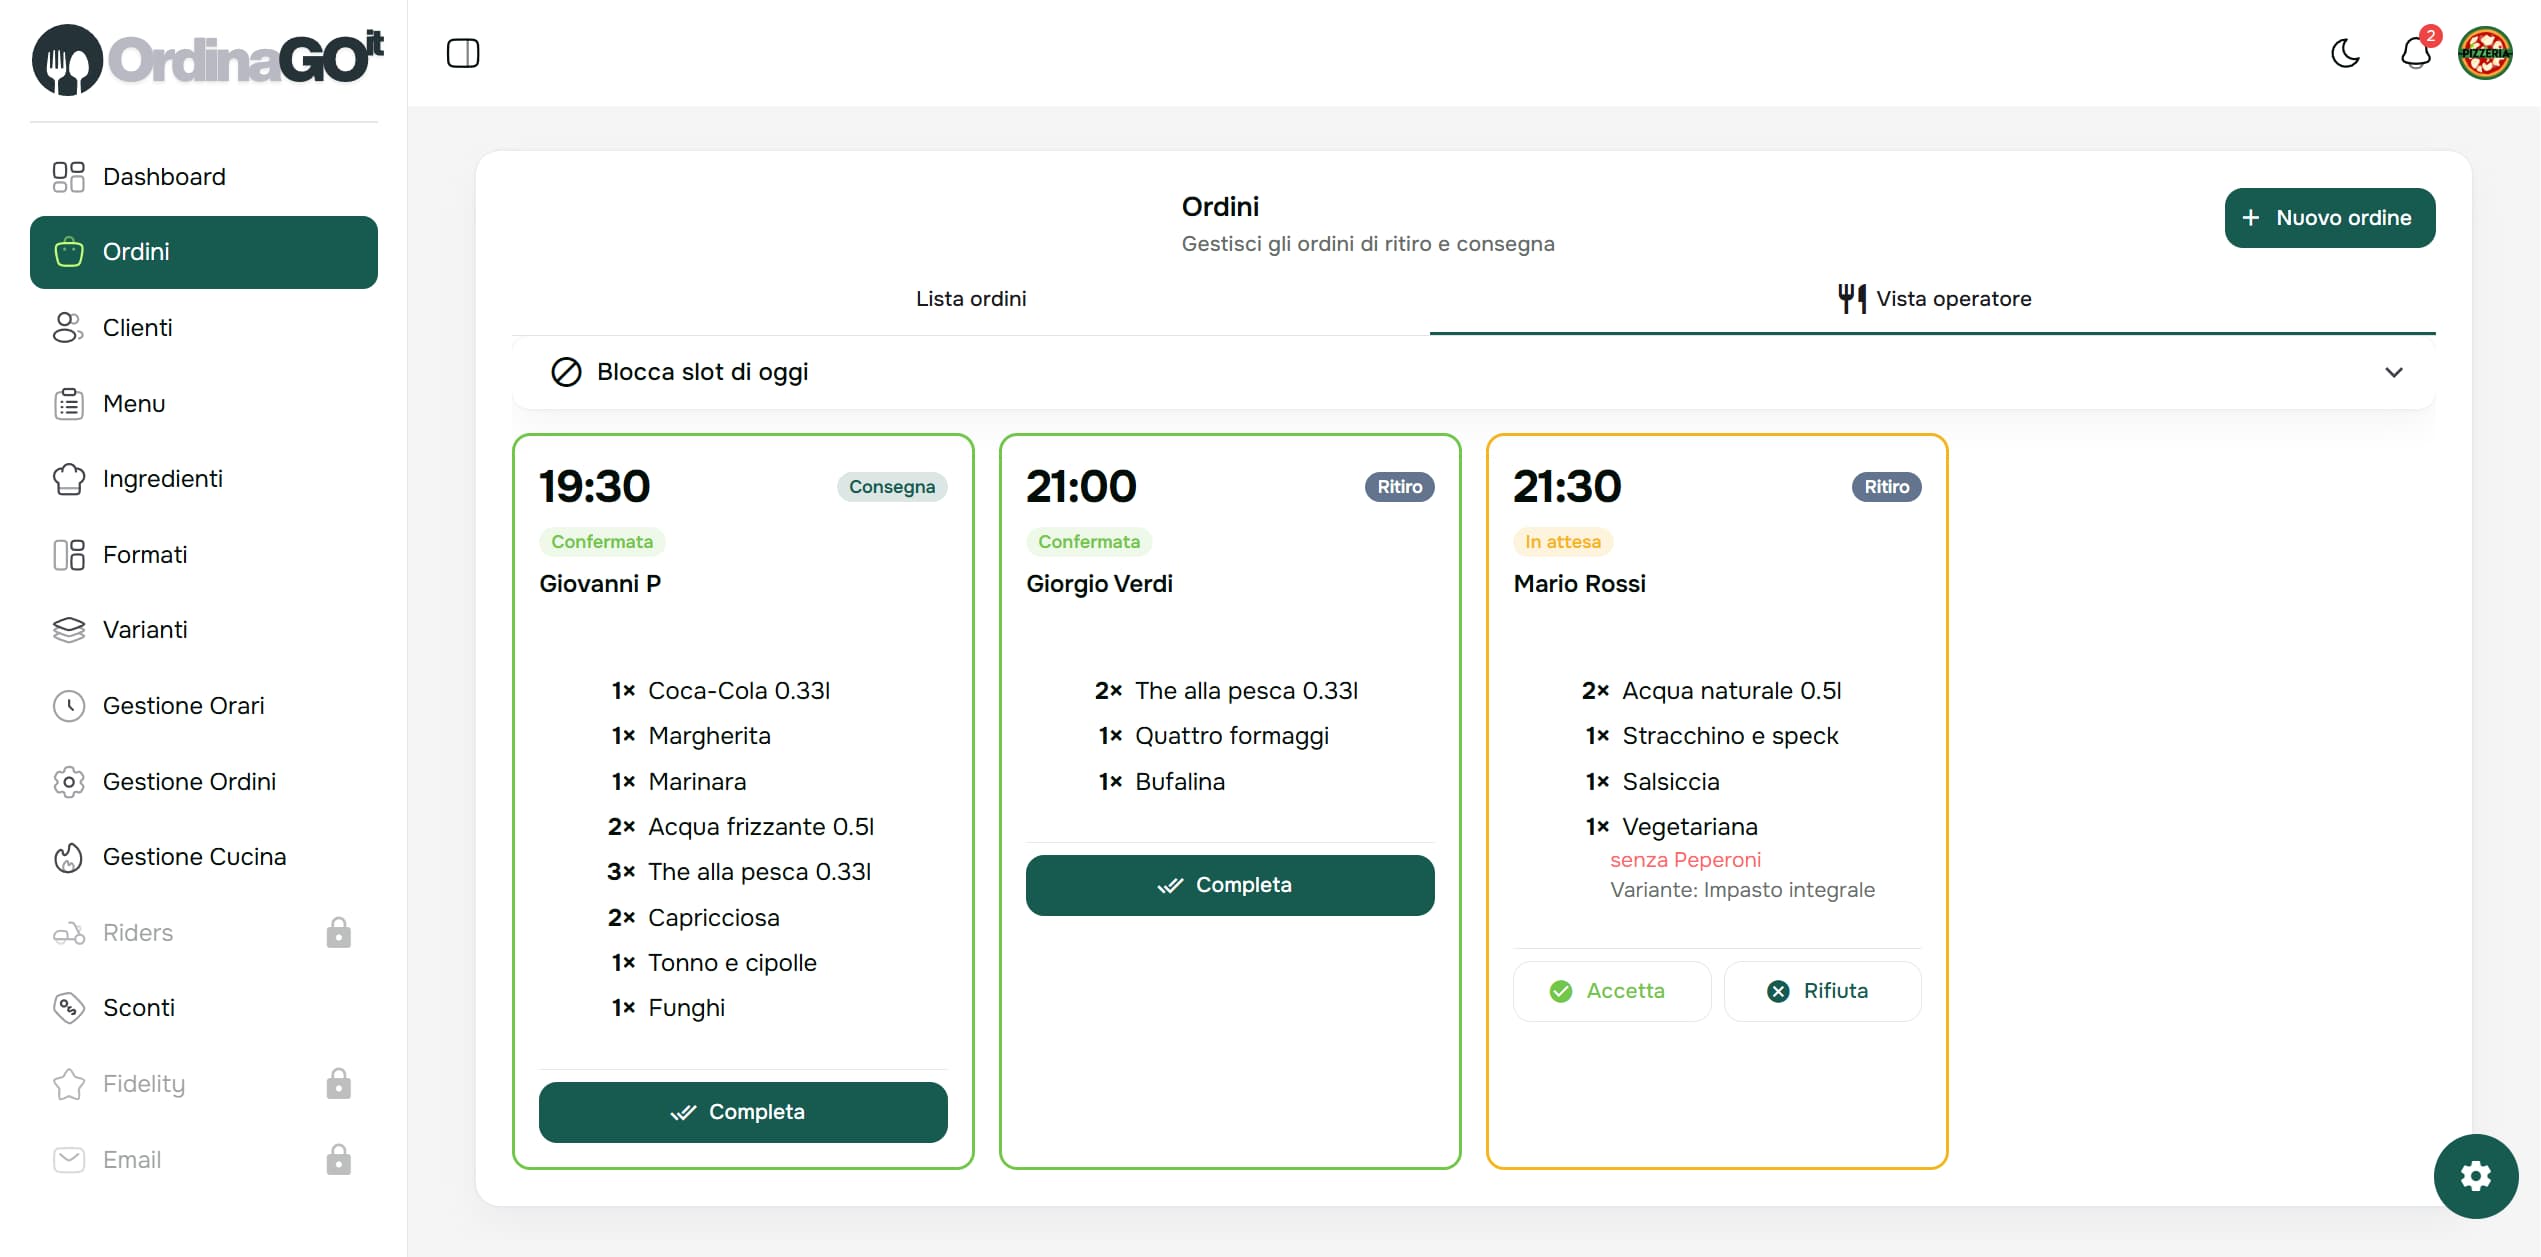Toggle the sidebar panel icon
Screen dimensions: 2541x1257
463,53
